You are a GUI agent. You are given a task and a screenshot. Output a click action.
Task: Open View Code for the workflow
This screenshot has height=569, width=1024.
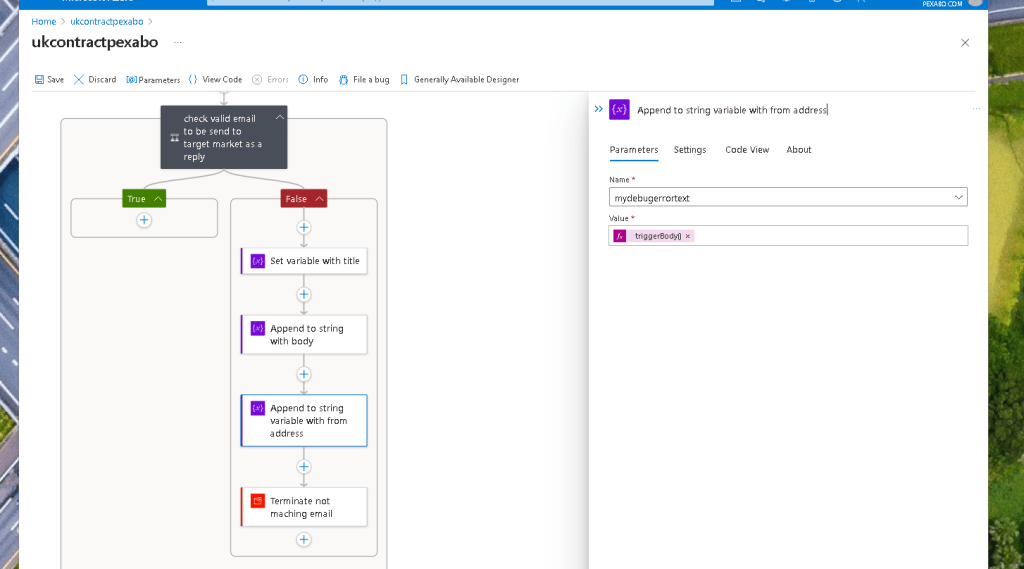(x=215, y=80)
